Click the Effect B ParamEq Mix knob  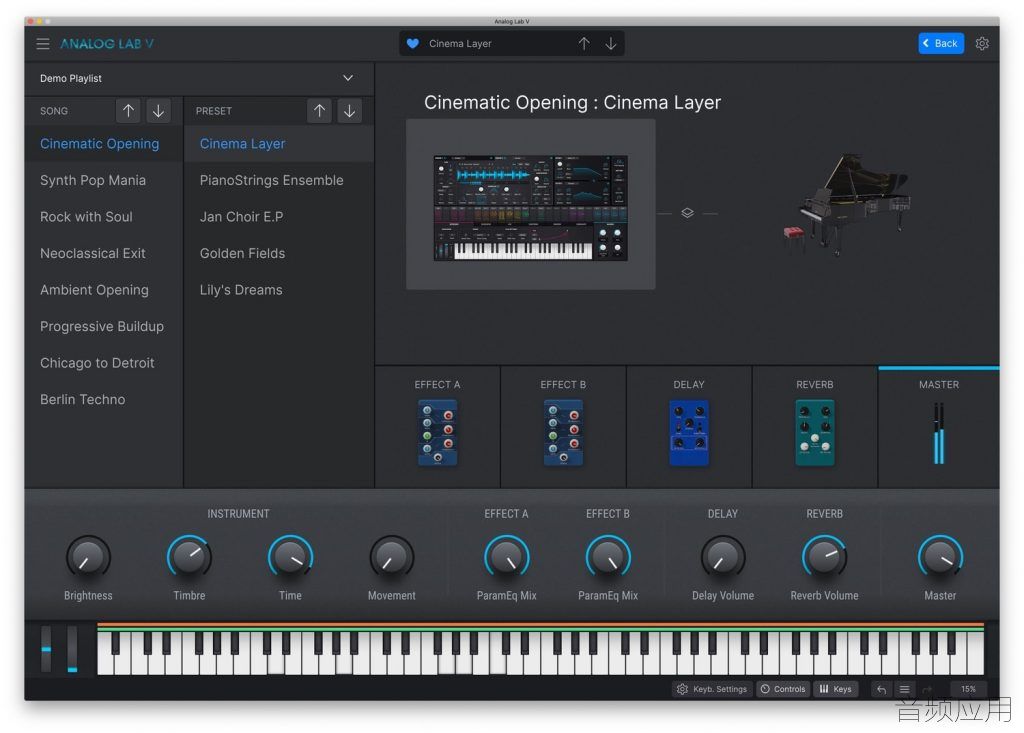(608, 558)
